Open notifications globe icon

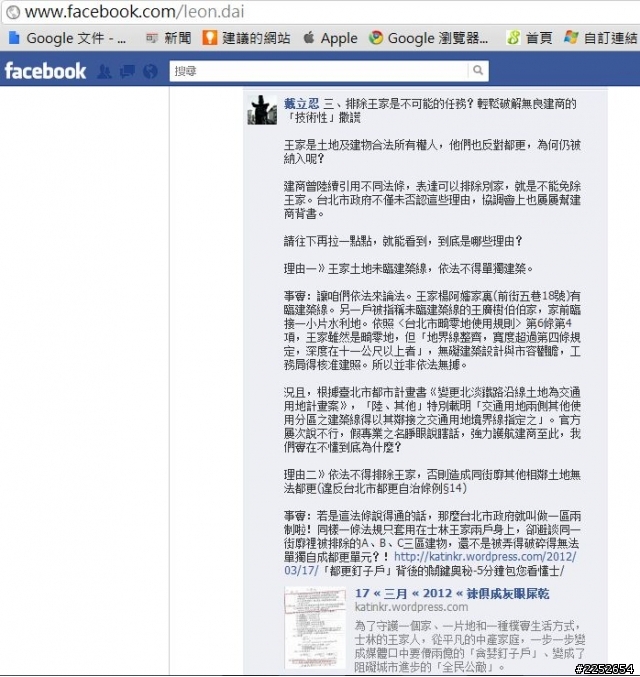(150, 71)
